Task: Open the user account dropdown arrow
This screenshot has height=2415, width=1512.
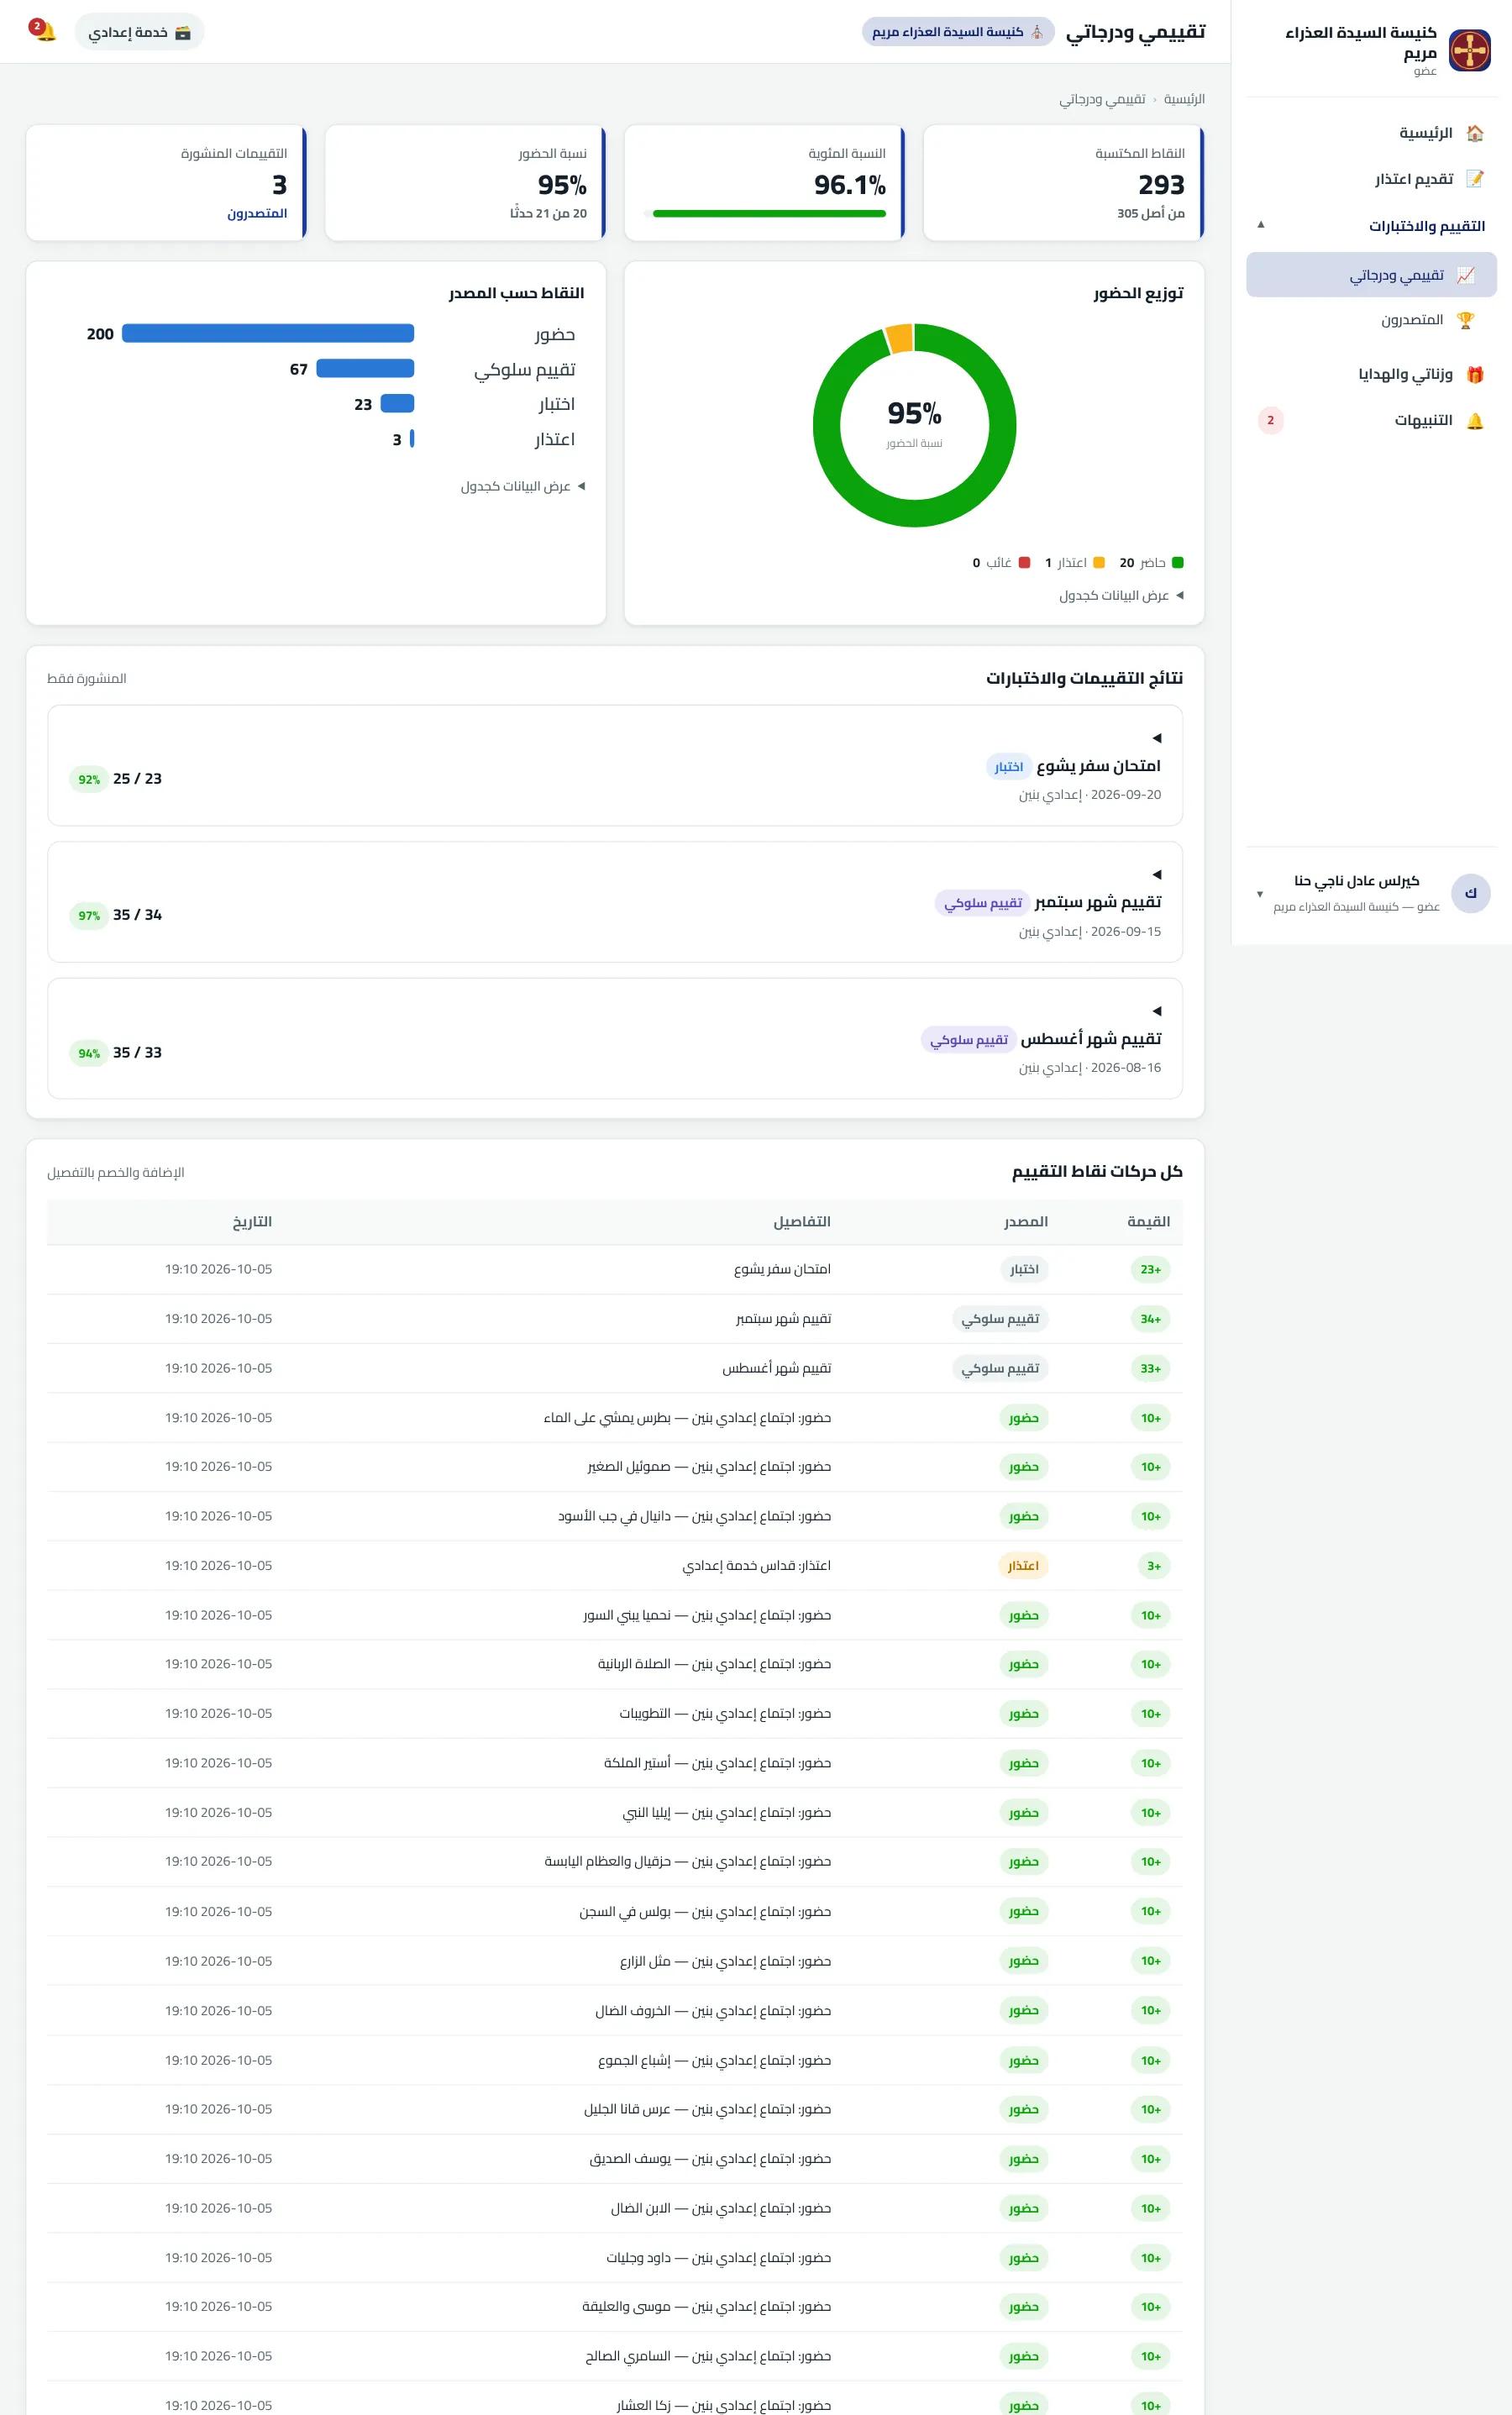Action: 1260,894
